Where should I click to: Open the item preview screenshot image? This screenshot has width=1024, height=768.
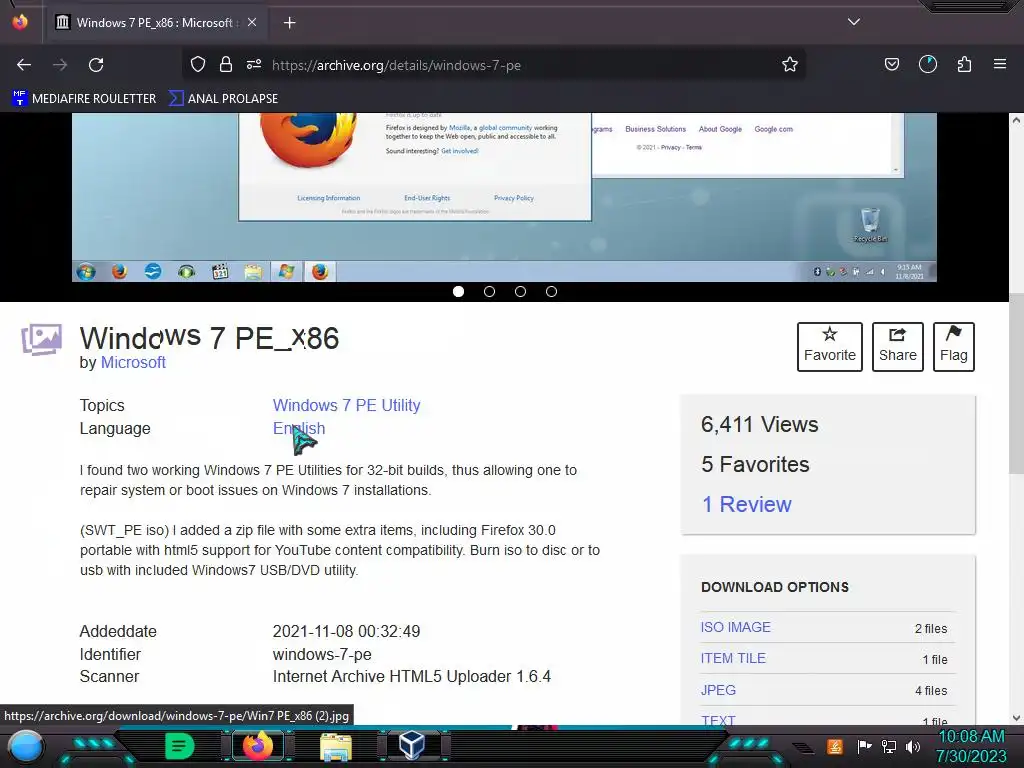click(x=504, y=197)
